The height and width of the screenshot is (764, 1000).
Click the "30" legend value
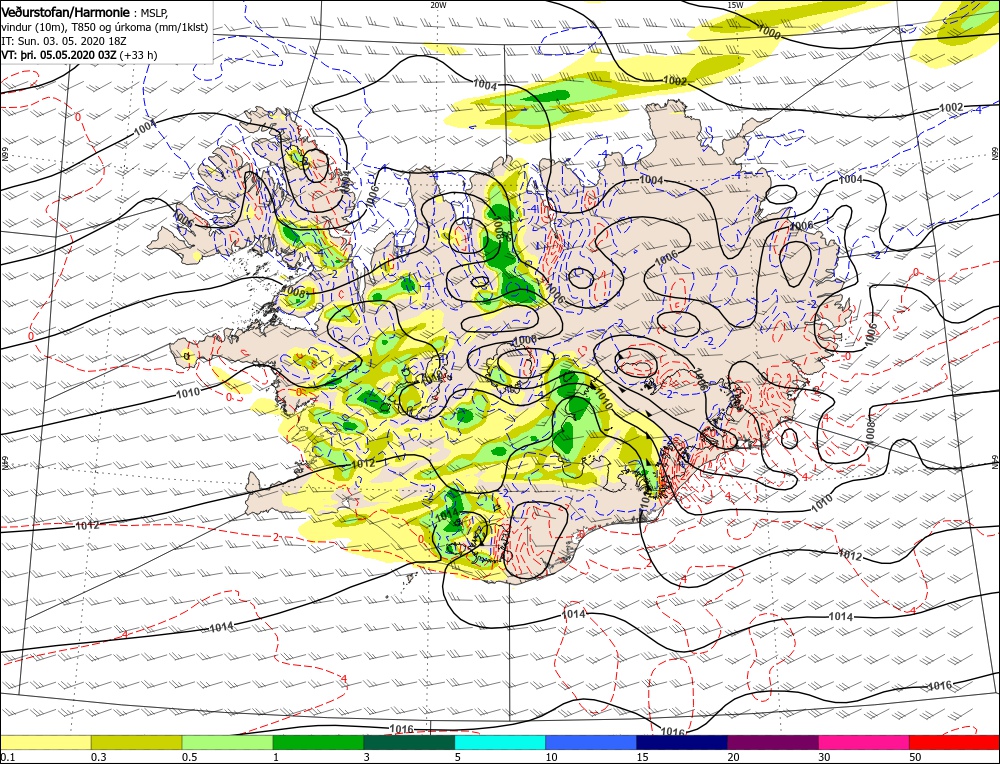pyautogui.click(x=824, y=757)
